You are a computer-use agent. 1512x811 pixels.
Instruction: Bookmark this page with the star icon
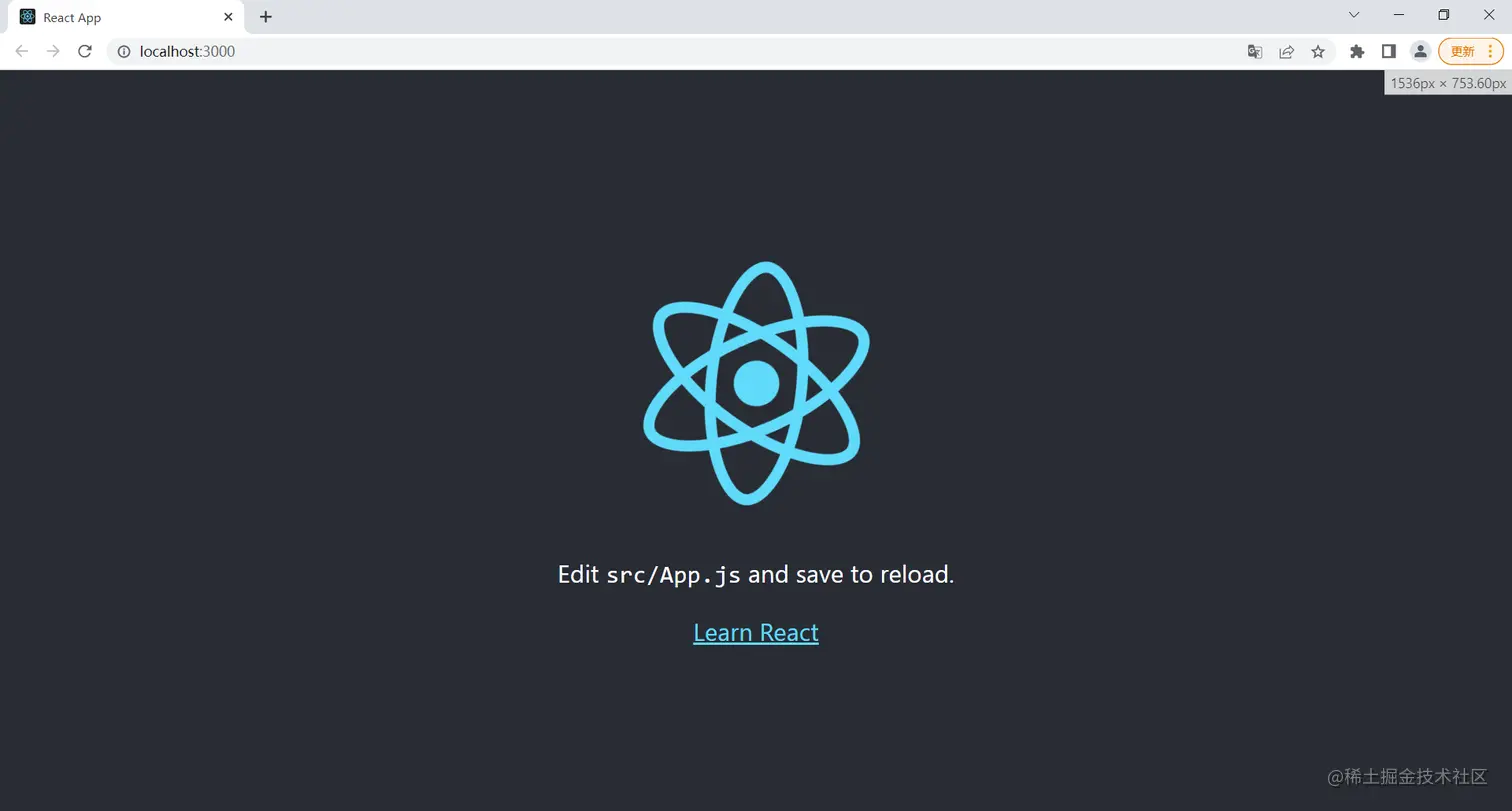coord(1318,51)
